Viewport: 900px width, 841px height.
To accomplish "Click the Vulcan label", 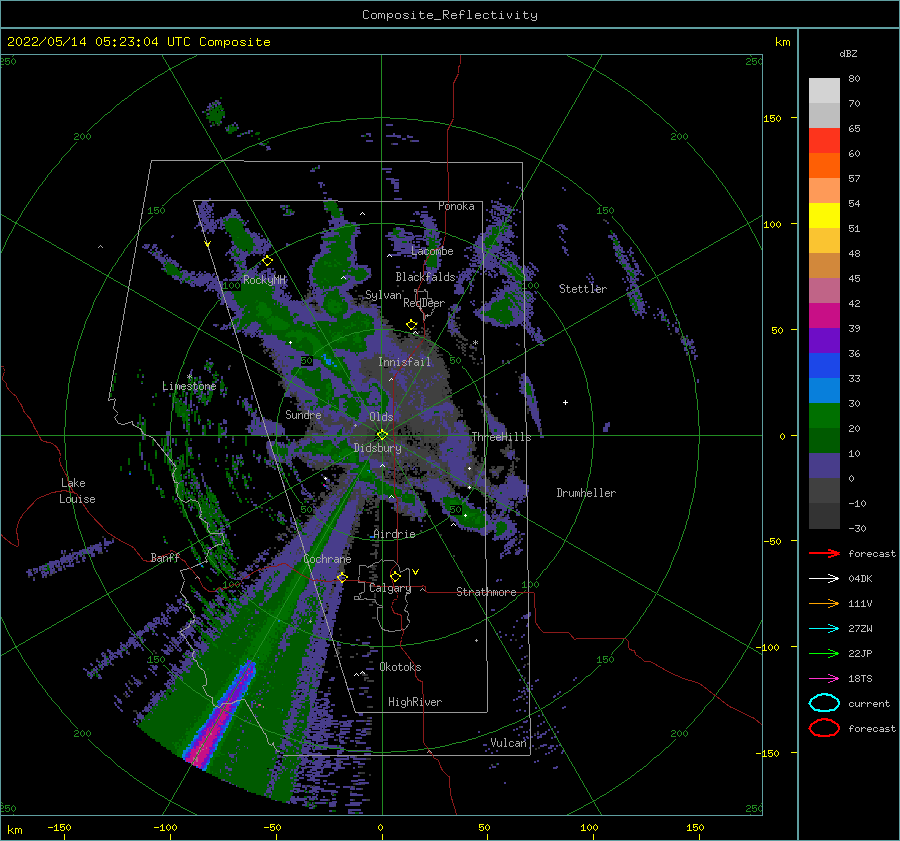I will click(508, 743).
